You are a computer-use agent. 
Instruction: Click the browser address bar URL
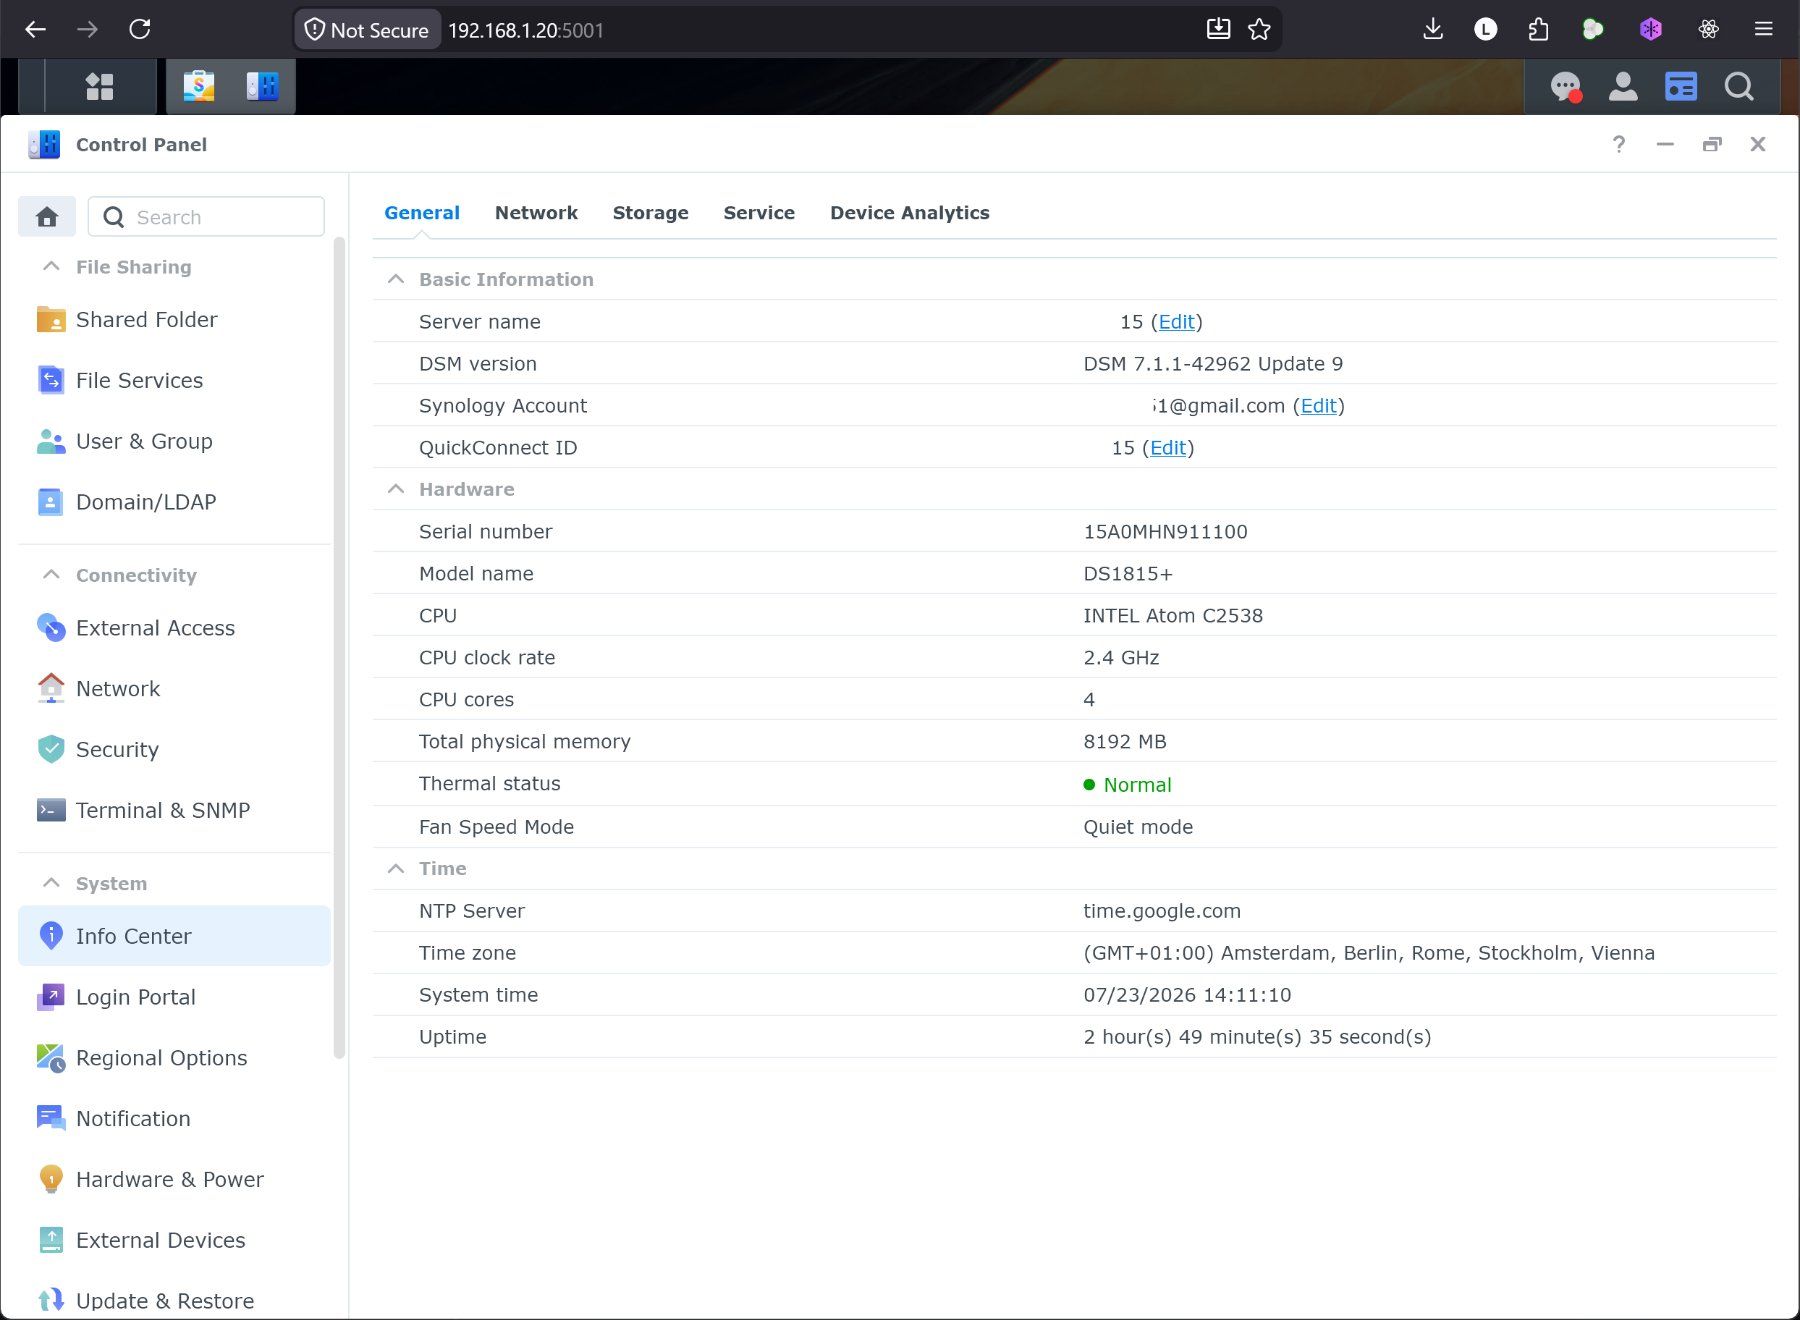pyautogui.click(x=526, y=30)
